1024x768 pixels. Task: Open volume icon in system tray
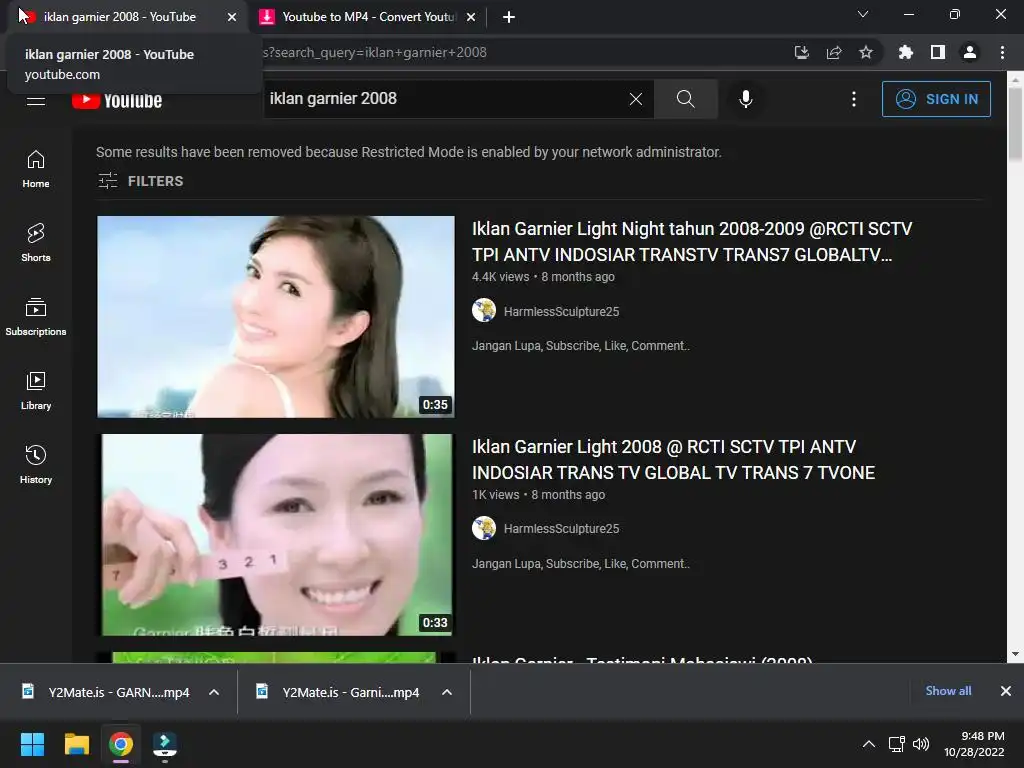point(921,744)
